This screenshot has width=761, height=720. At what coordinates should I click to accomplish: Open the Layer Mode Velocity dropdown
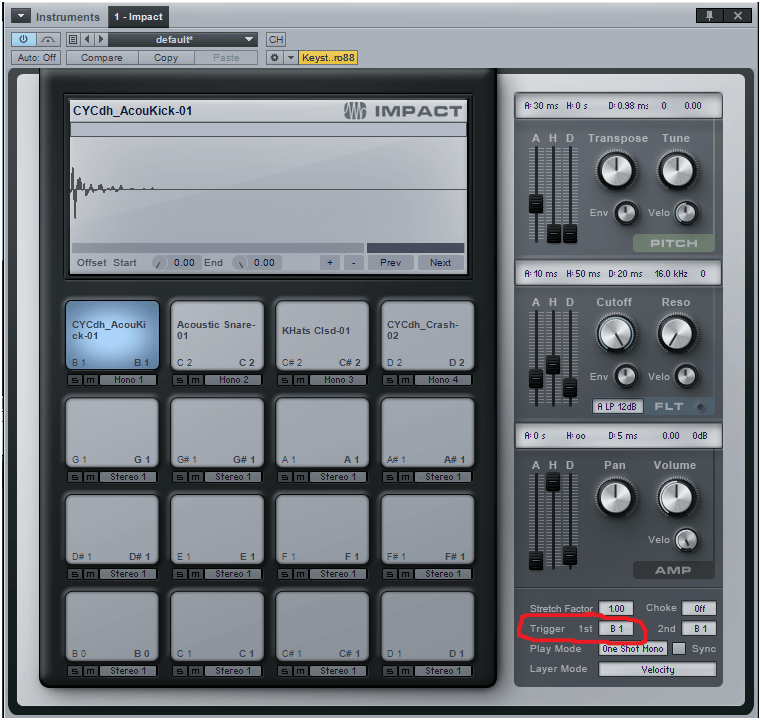658,669
